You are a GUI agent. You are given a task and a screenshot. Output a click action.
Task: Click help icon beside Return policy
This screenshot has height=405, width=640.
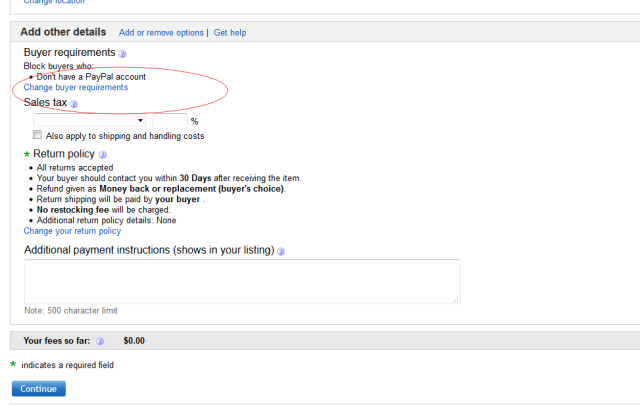point(103,155)
